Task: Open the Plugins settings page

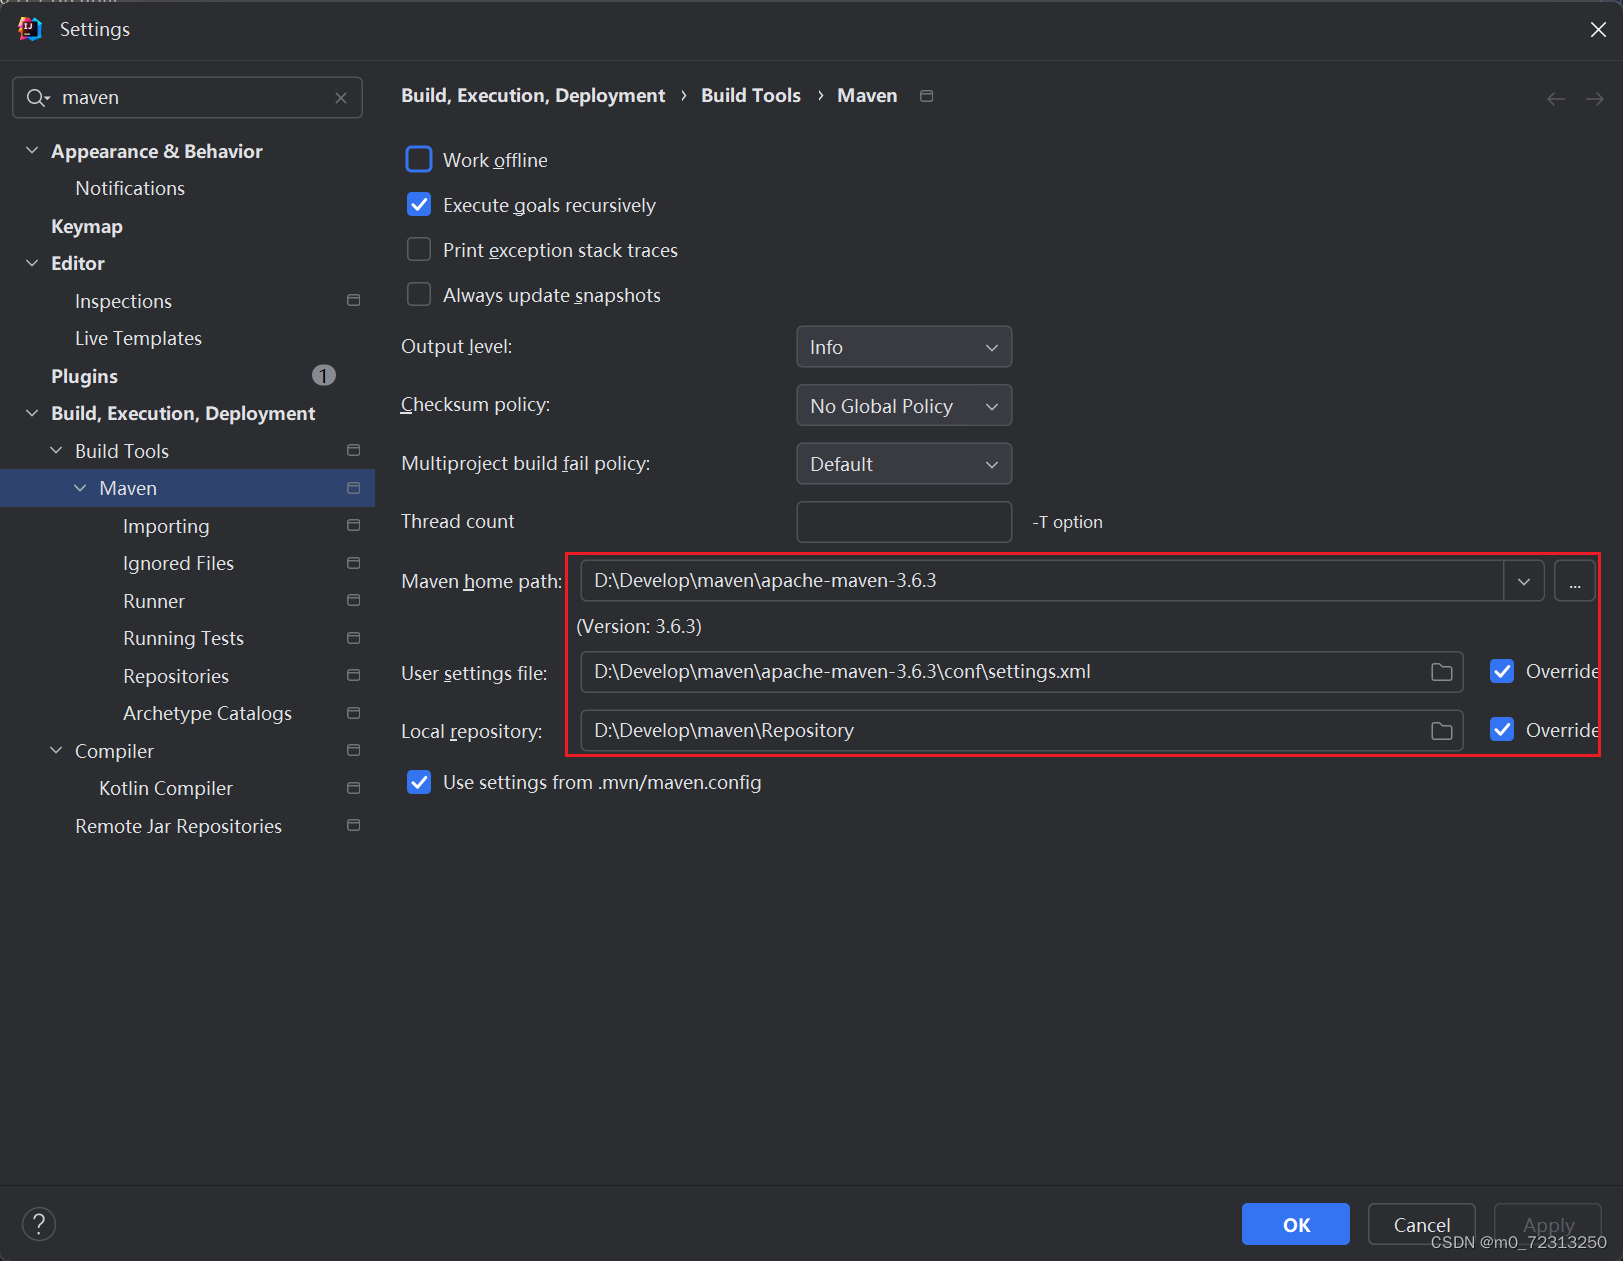Action: (x=84, y=376)
